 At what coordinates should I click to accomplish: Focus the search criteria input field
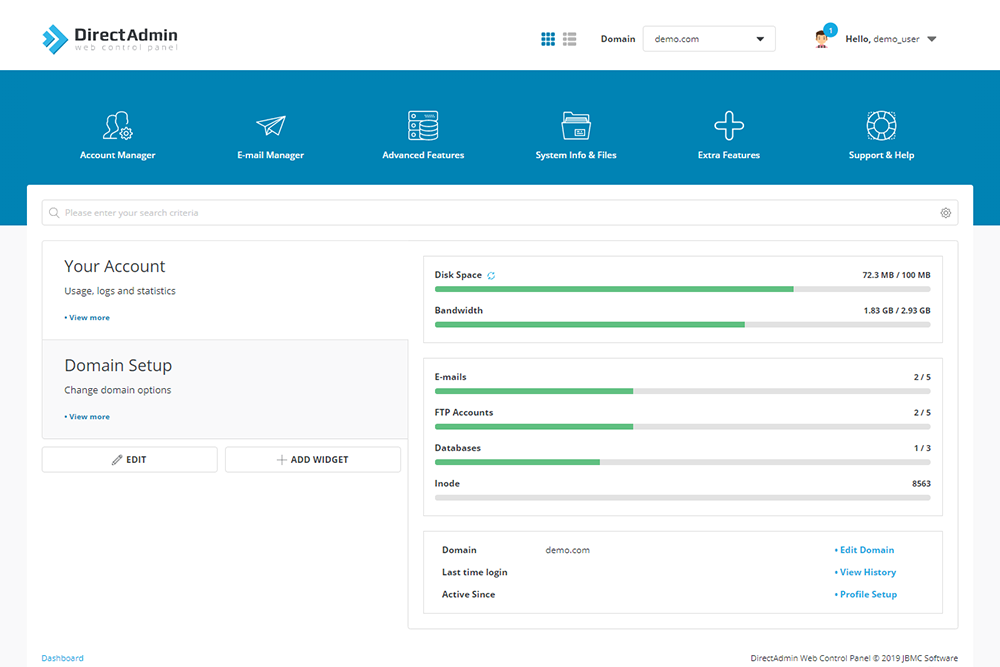pos(500,212)
